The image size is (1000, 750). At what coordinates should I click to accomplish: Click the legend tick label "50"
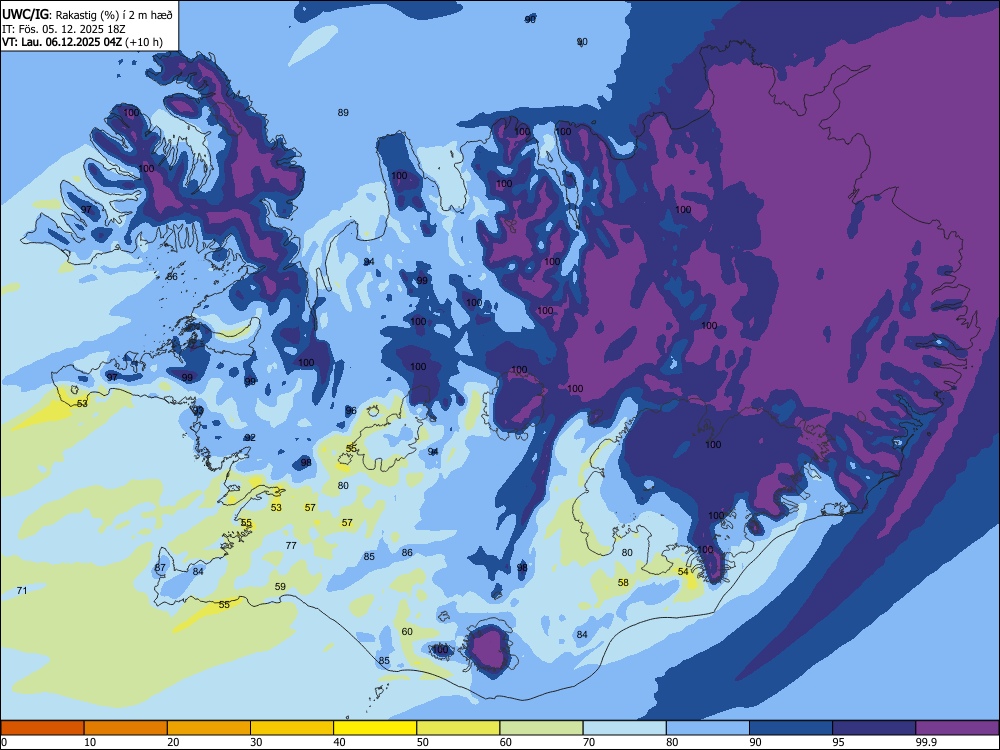[422, 742]
